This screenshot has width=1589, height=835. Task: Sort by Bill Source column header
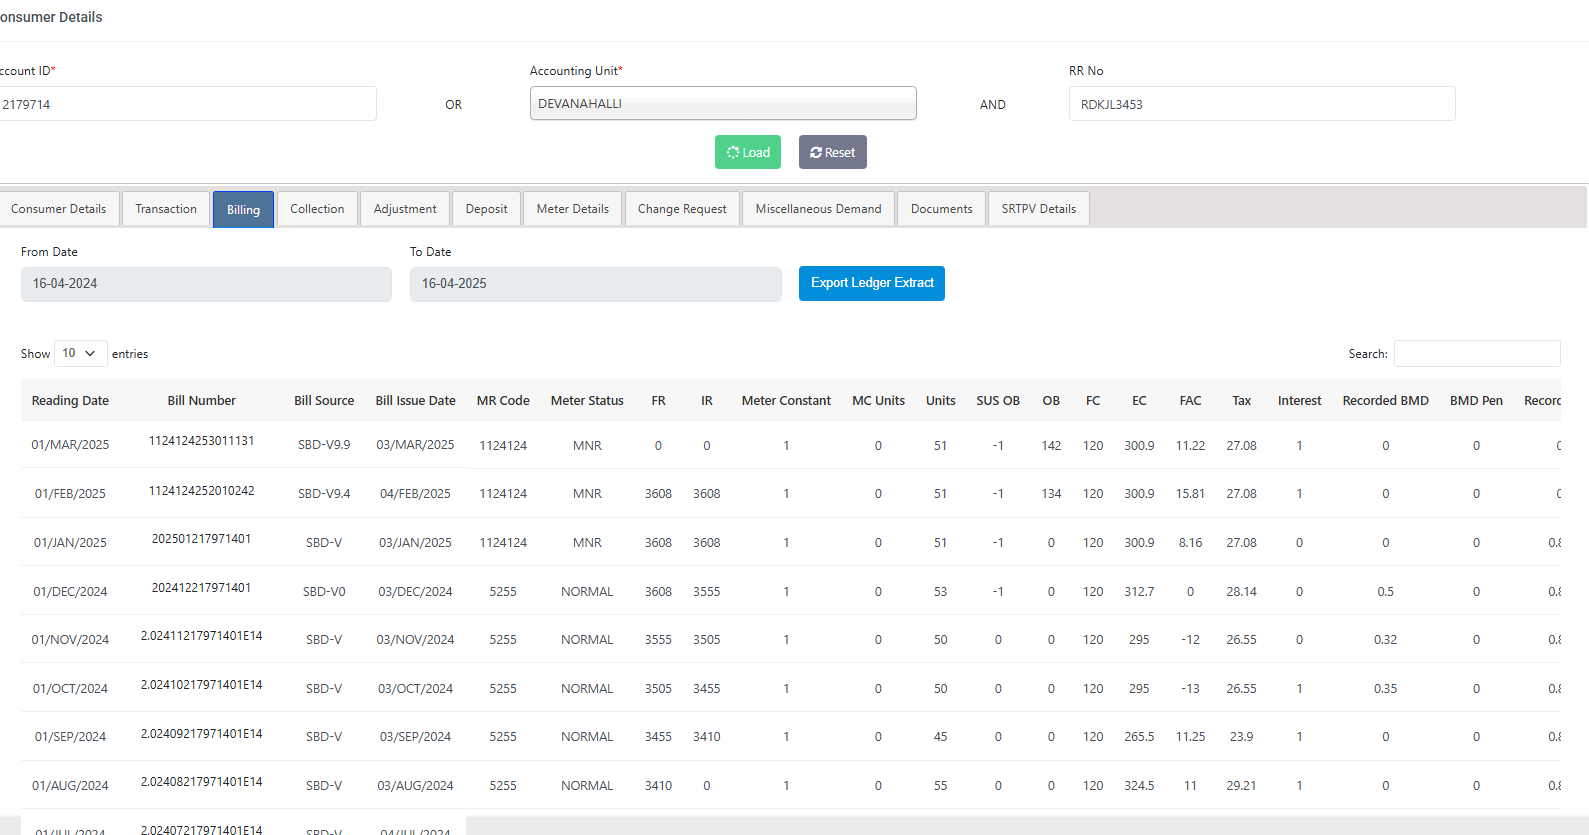click(324, 401)
